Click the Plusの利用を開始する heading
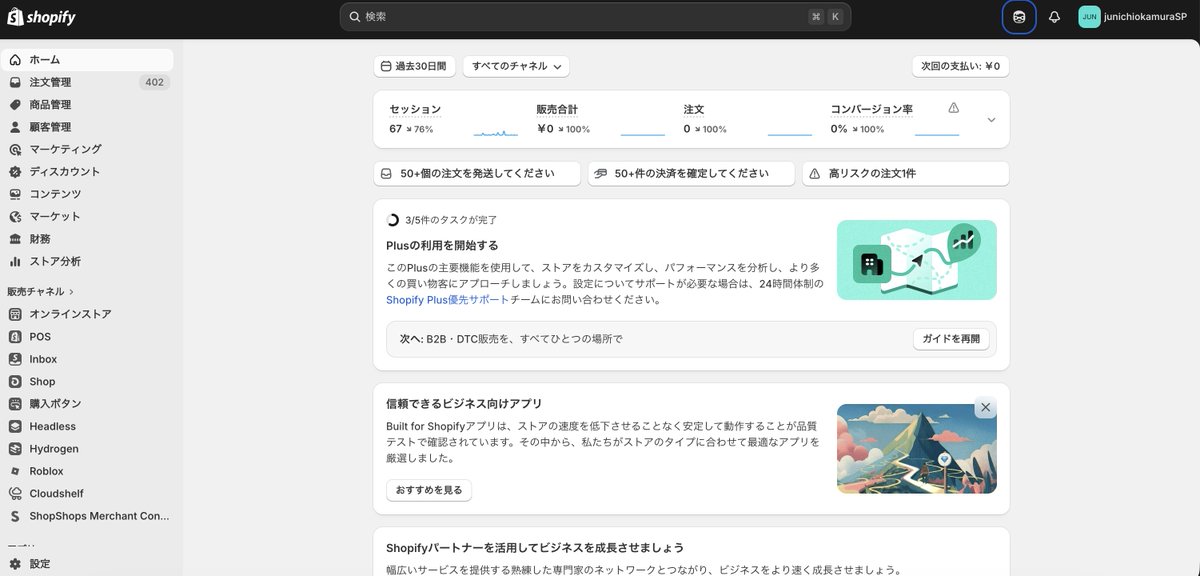Viewport: 1200px width, 576px height. click(x=442, y=245)
